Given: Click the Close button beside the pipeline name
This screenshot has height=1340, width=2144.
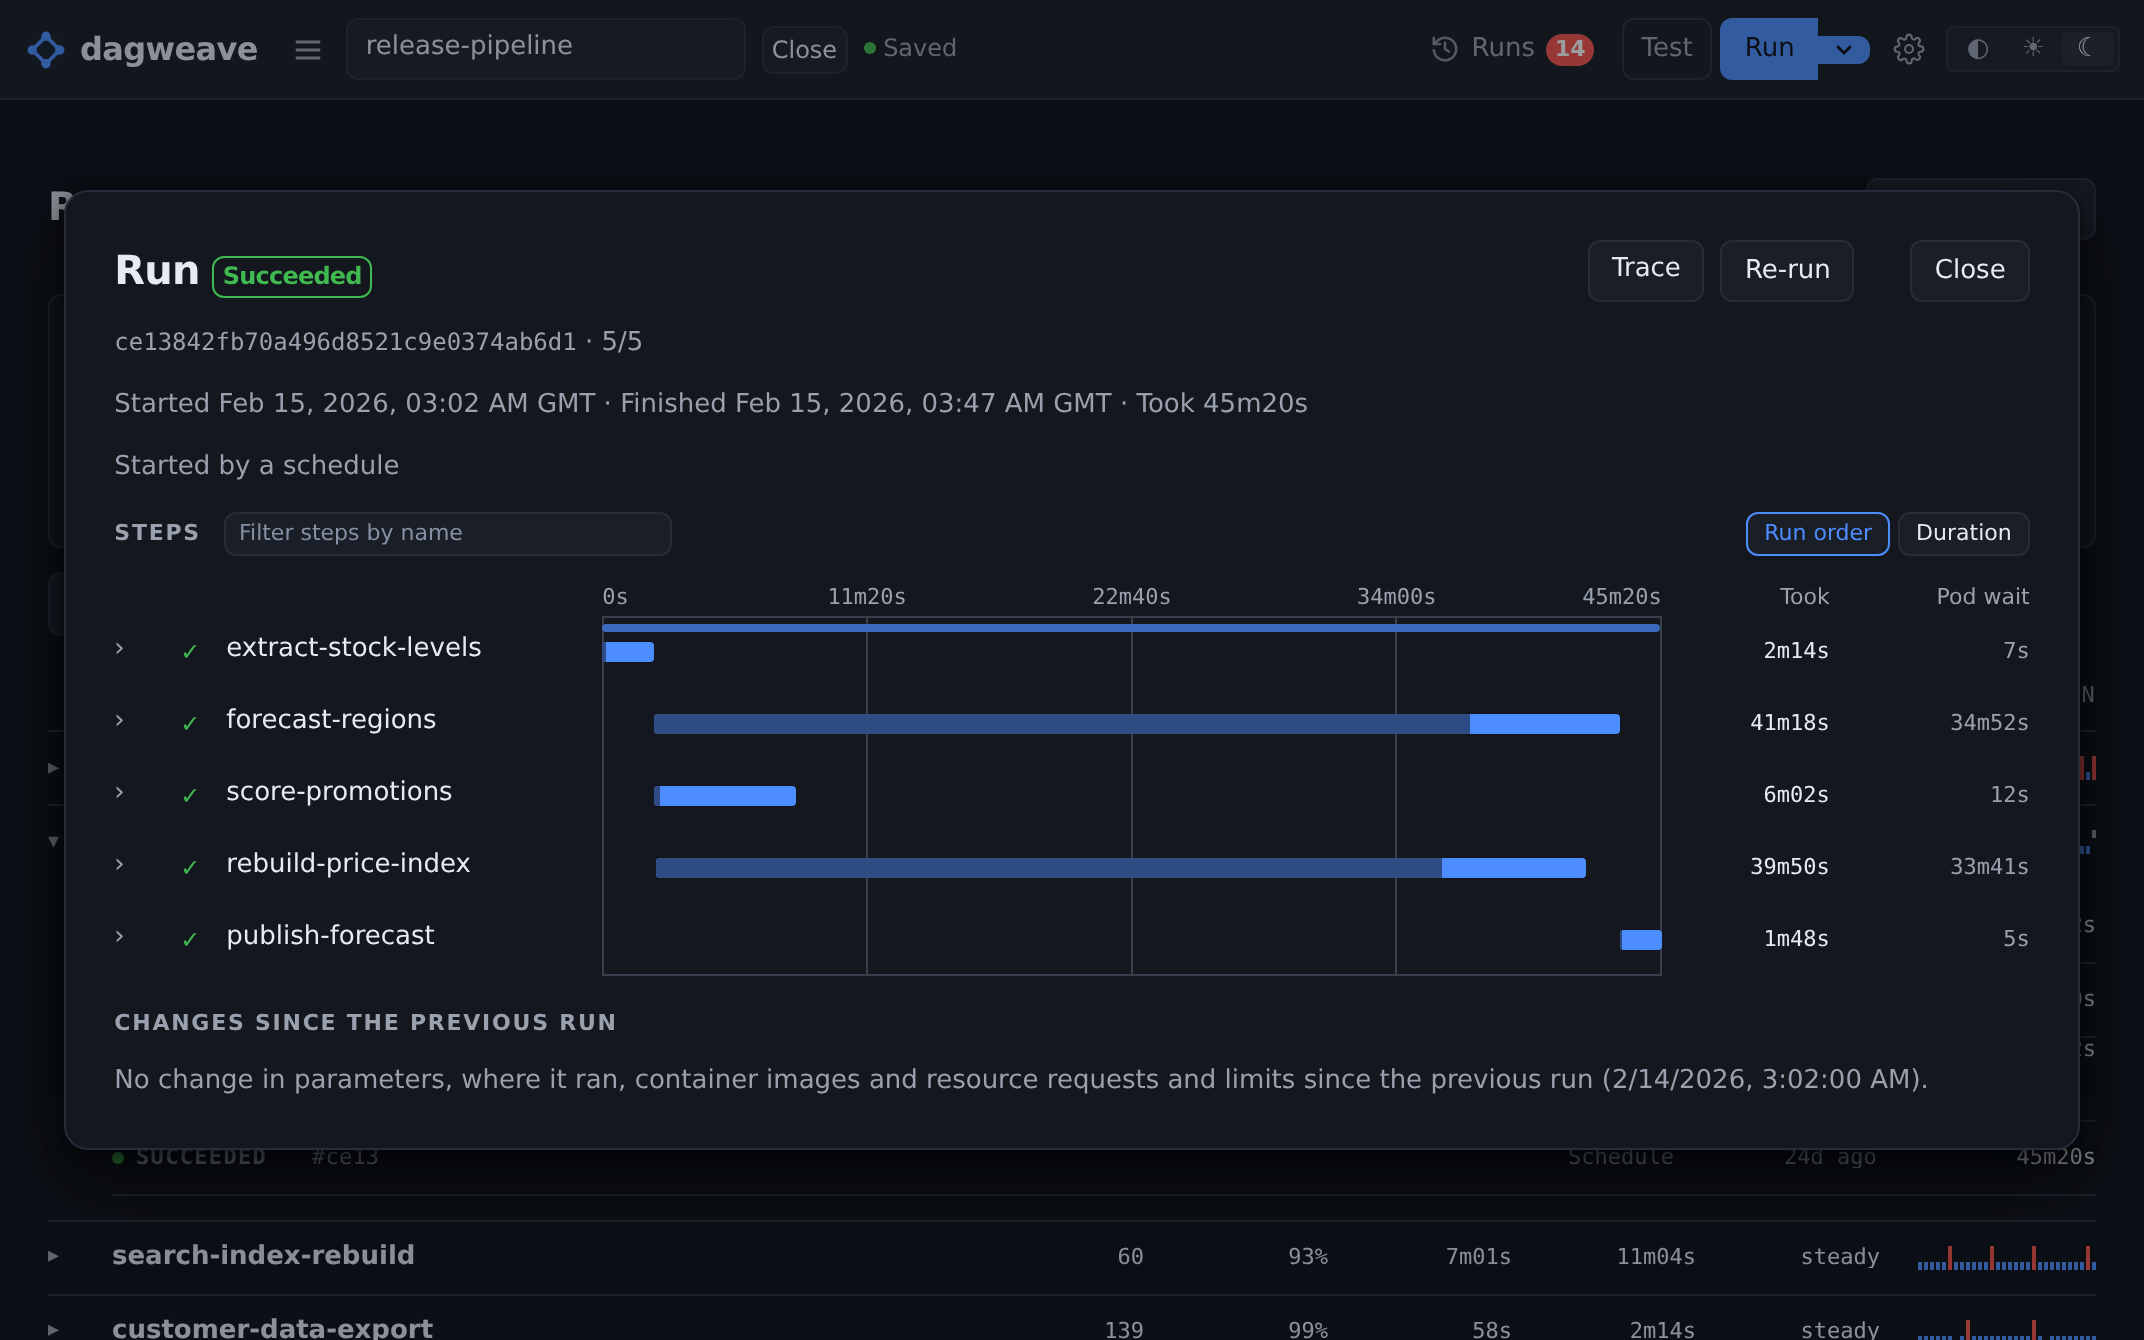Looking at the screenshot, I should coord(804,49).
